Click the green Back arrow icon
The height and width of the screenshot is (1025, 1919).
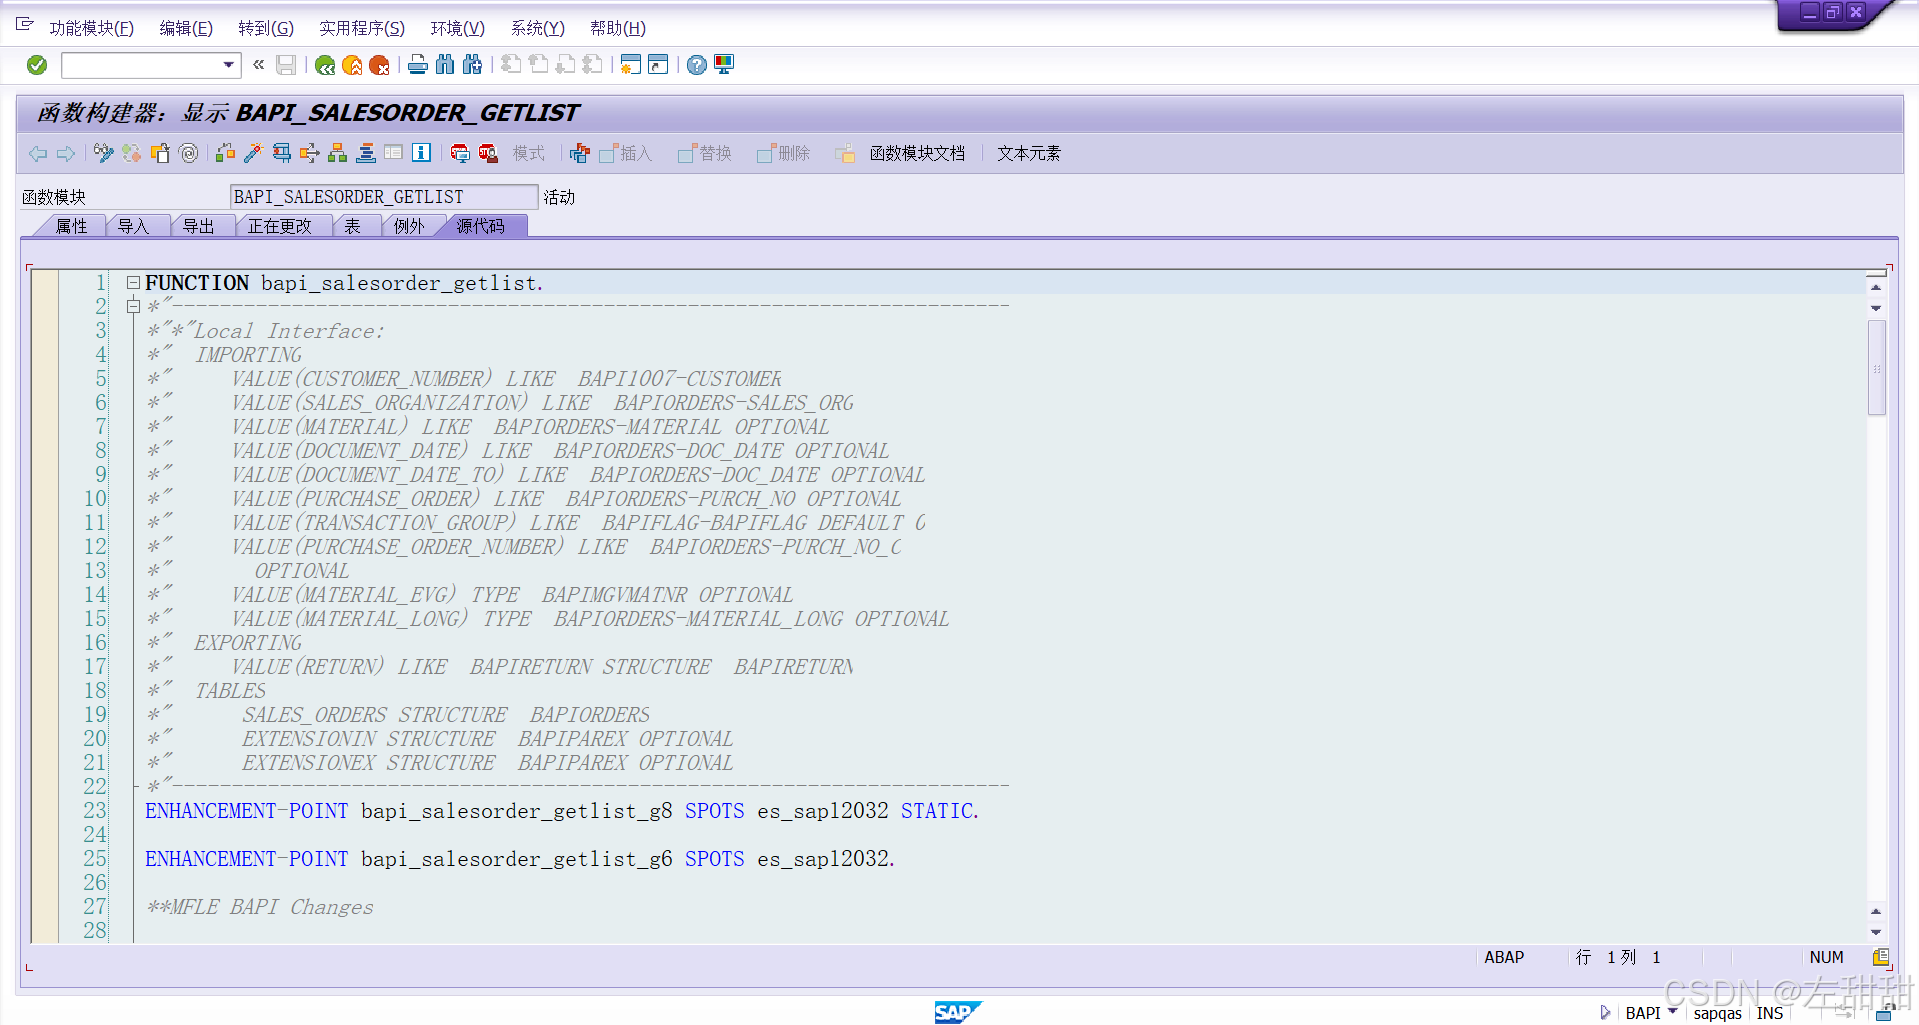coord(325,65)
